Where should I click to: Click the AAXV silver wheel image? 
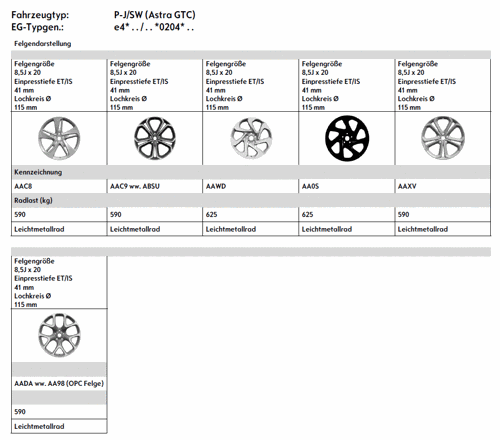(x=443, y=138)
